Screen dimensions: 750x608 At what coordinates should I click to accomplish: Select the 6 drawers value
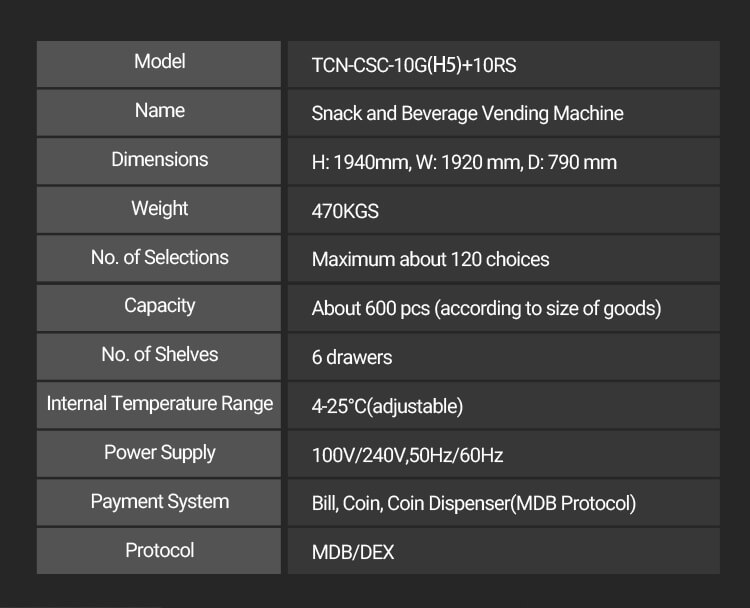[352, 358]
